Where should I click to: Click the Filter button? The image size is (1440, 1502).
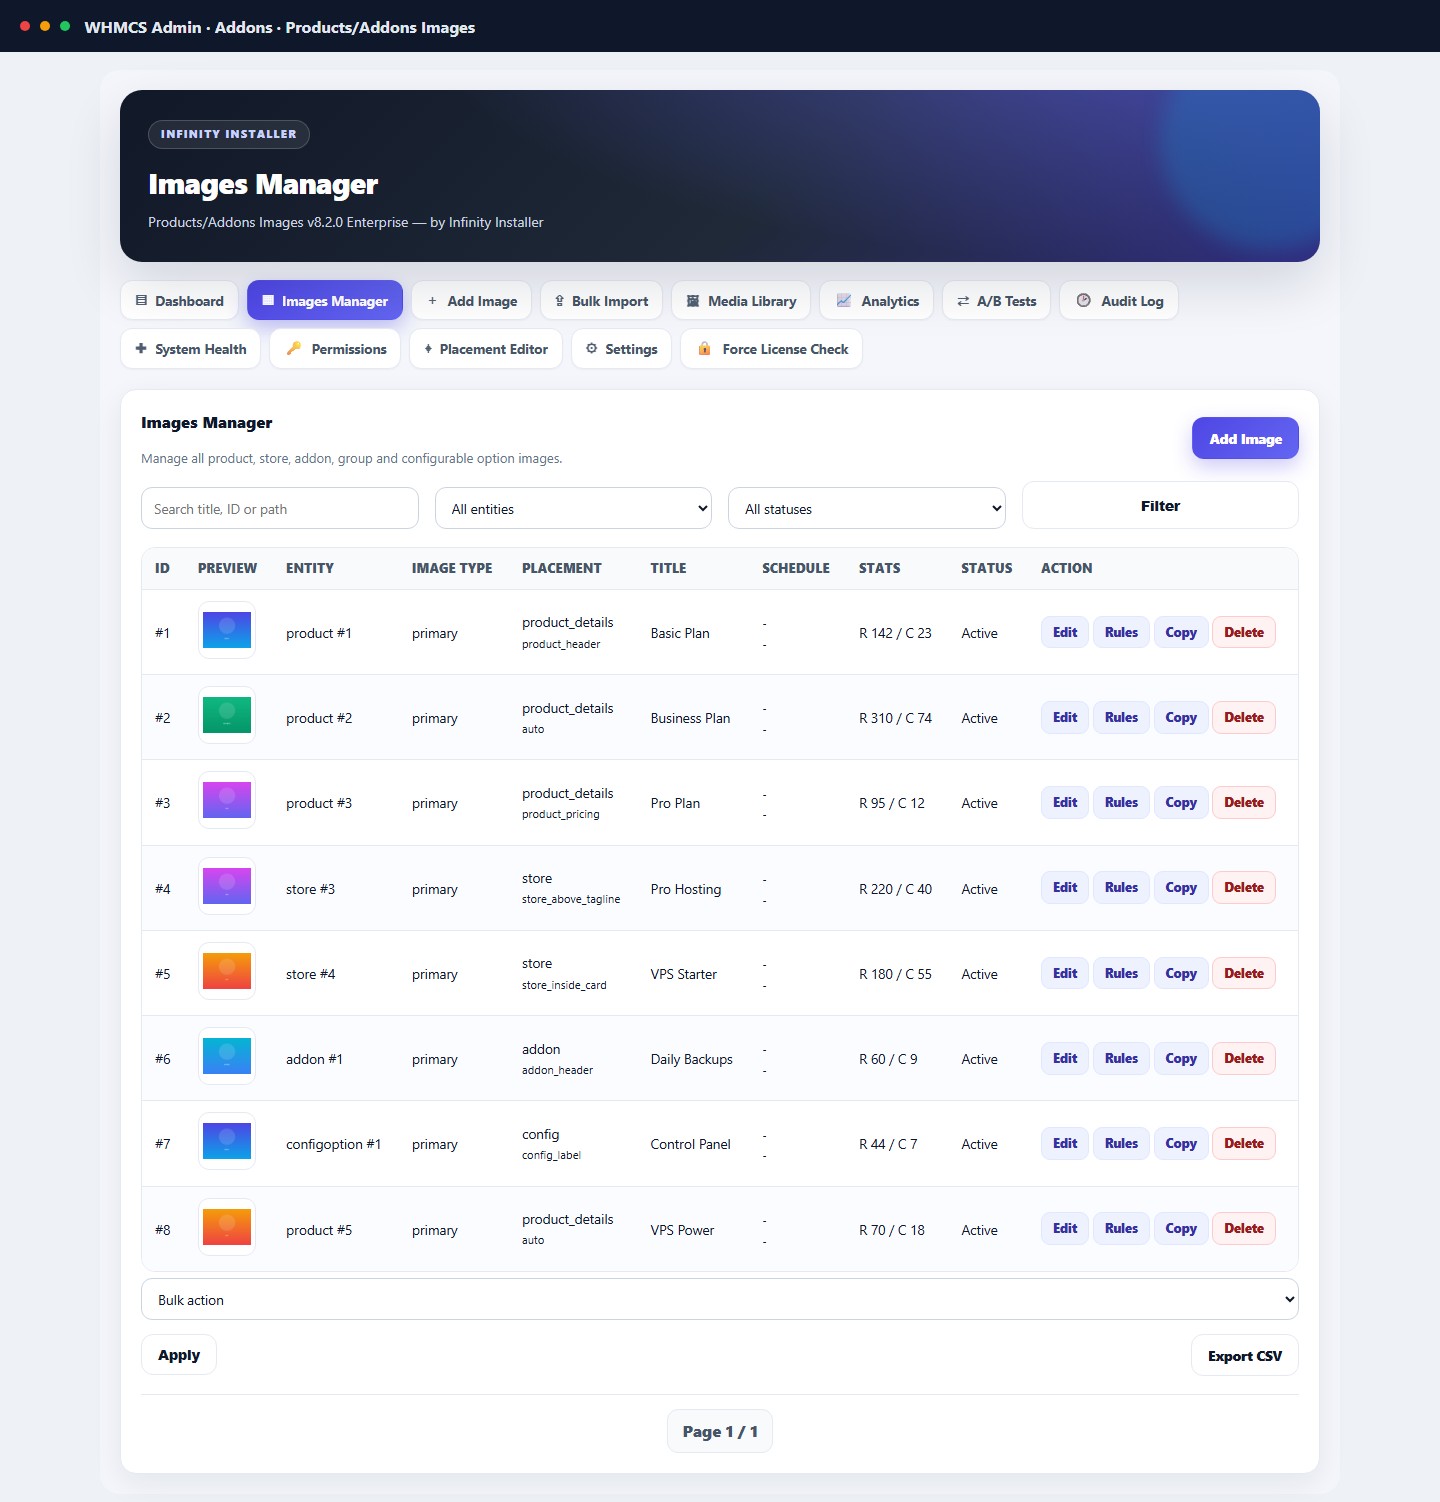click(1160, 506)
